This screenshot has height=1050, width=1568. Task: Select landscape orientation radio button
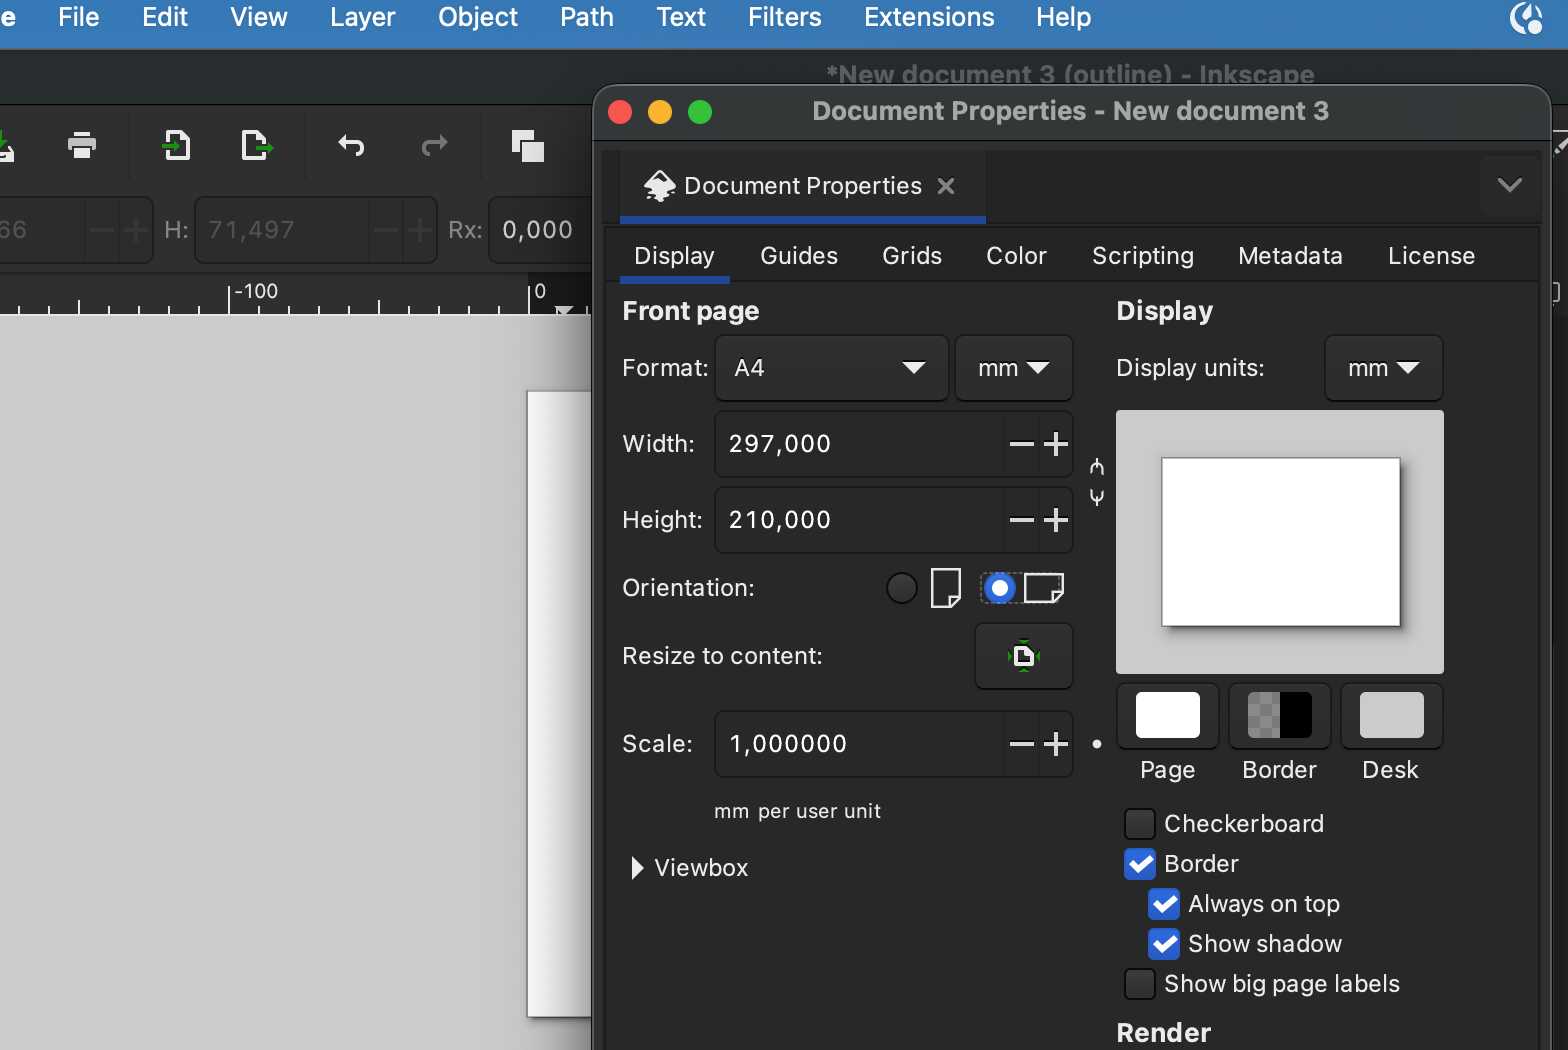pyautogui.click(x=999, y=588)
